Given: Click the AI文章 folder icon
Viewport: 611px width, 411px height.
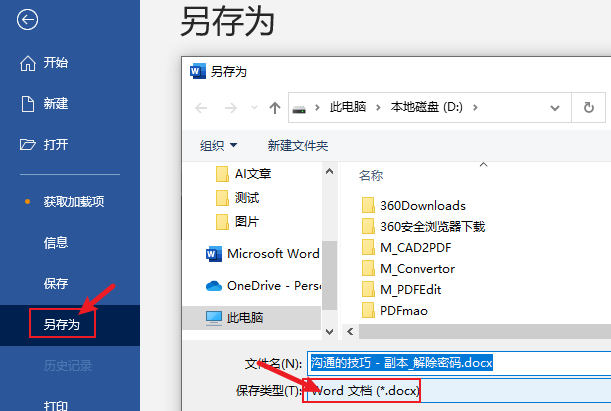Looking at the screenshot, I should pyautogui.click(x=222, y=174).
